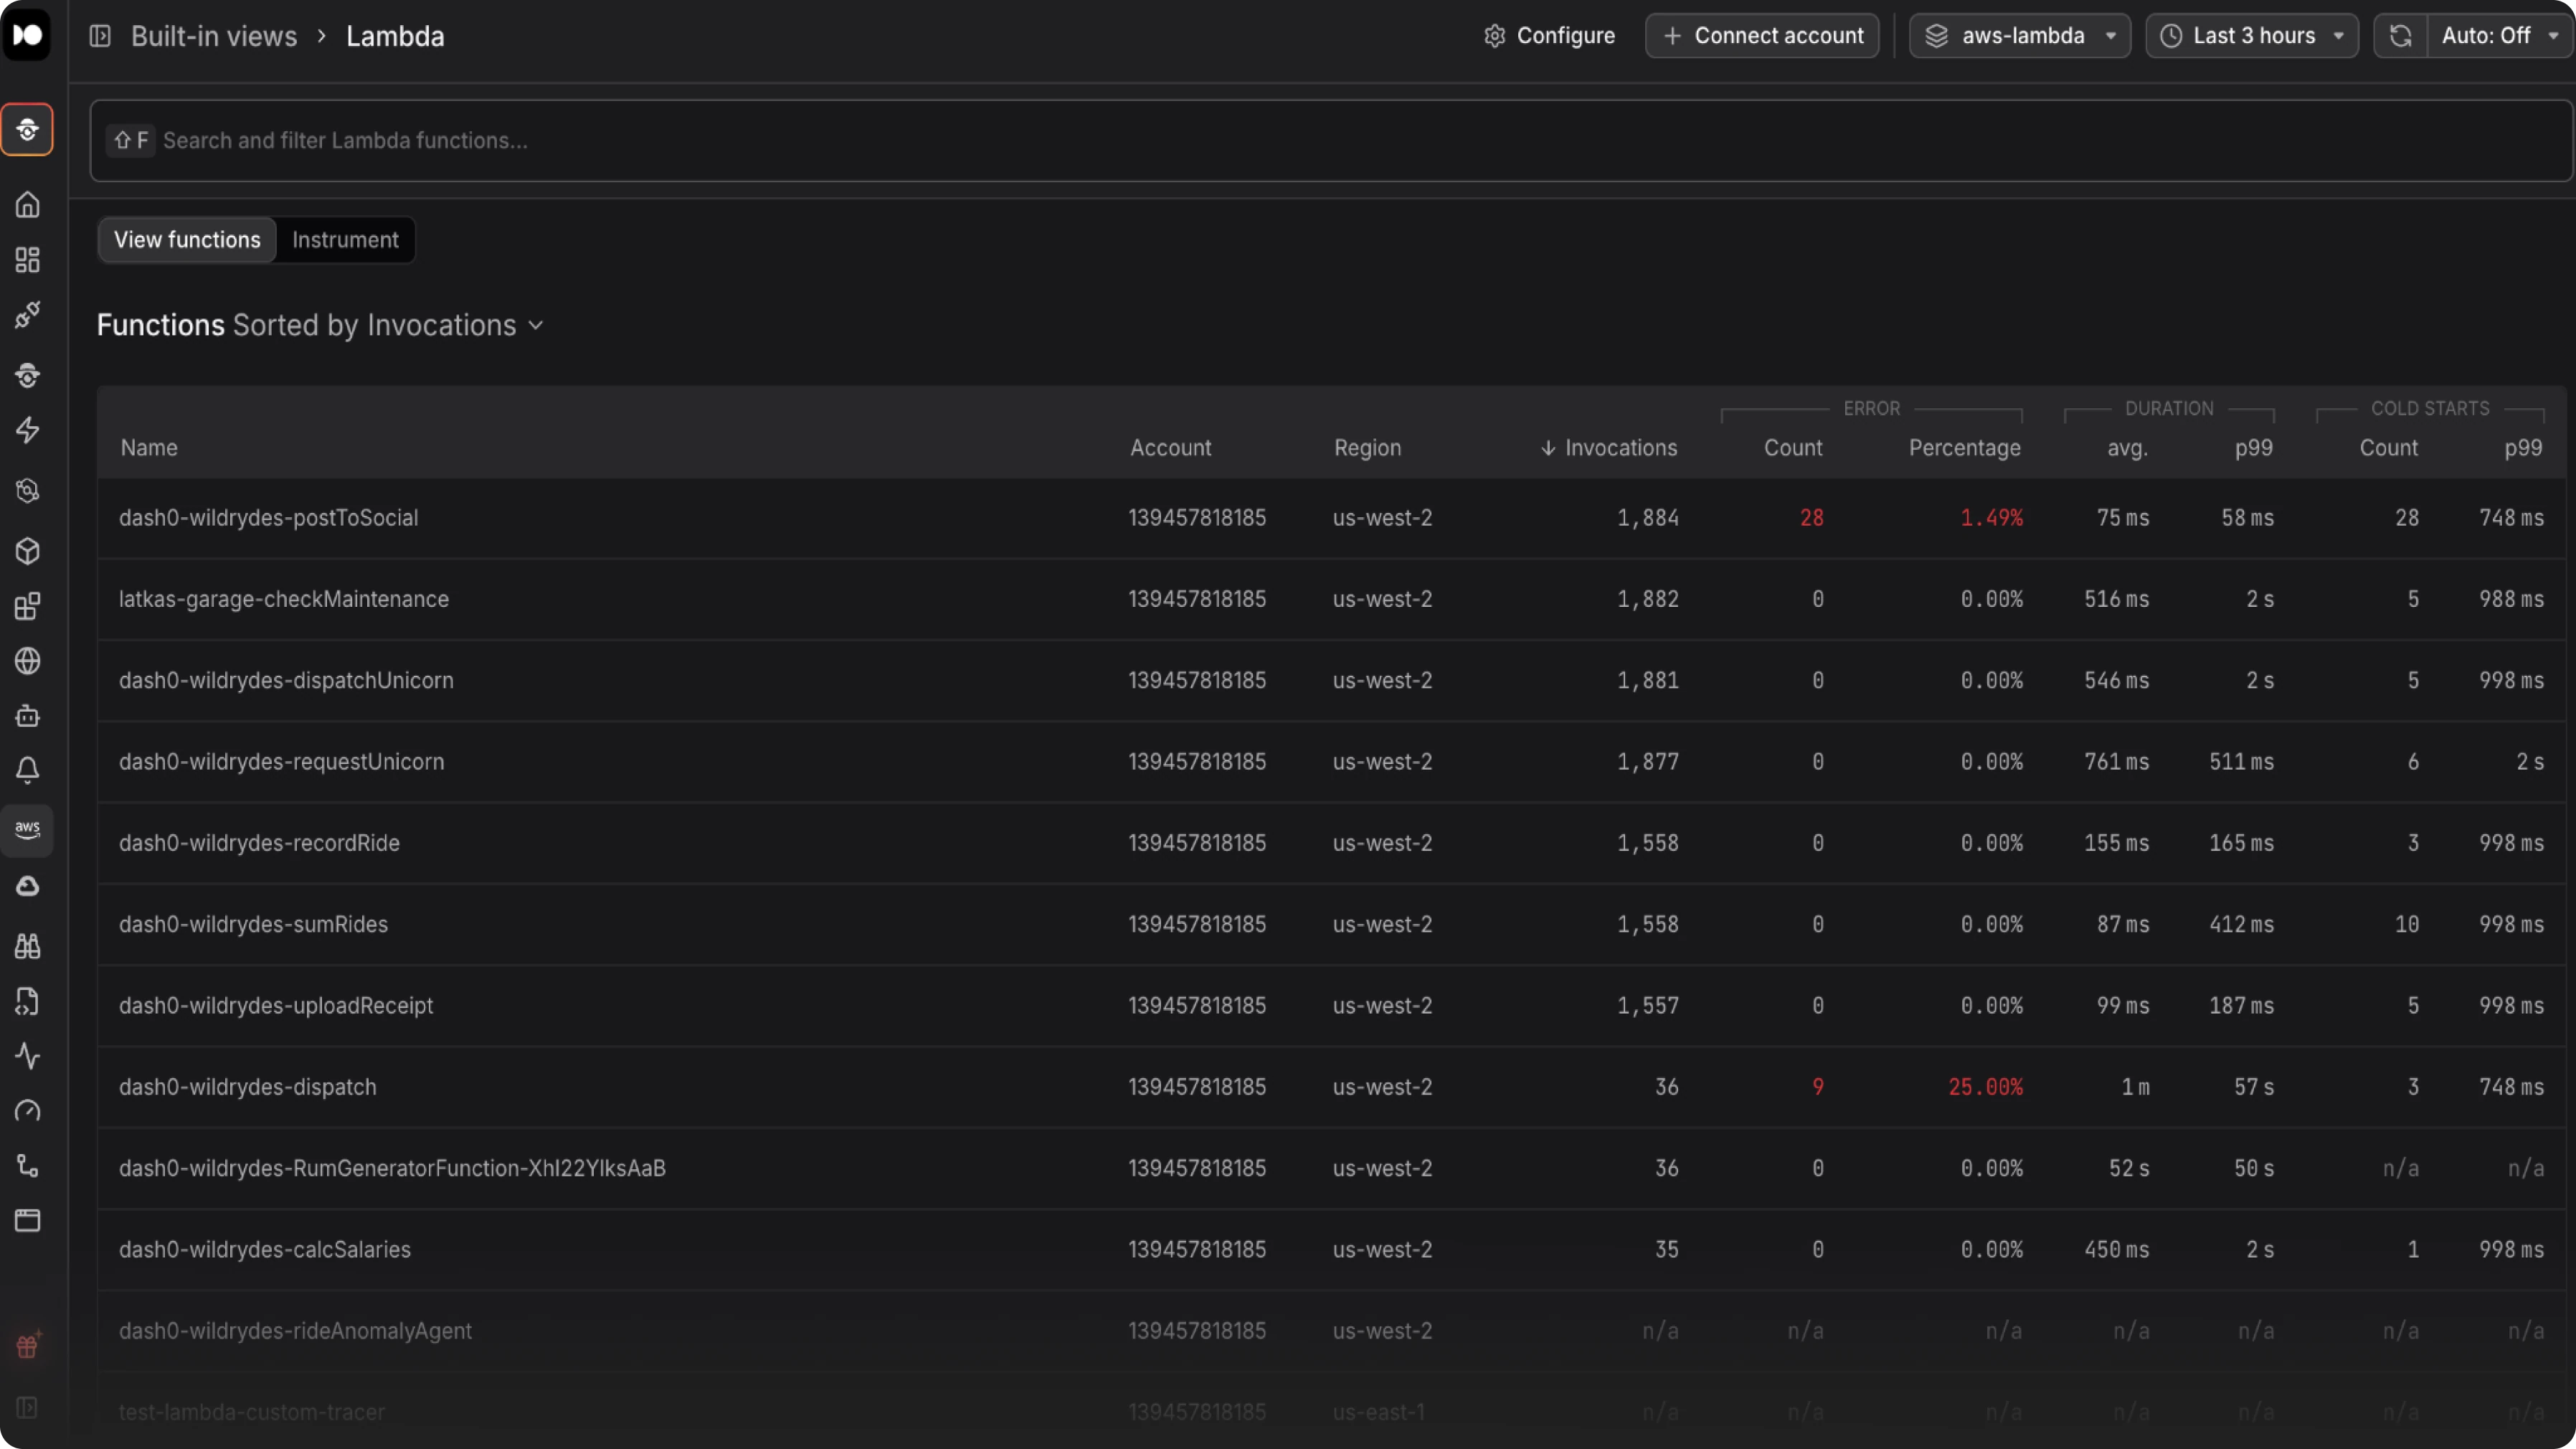Viewport: 2576px width, 1449px height.
Task: Sort by the Duration avg. column header
Action: (2127, 448)
